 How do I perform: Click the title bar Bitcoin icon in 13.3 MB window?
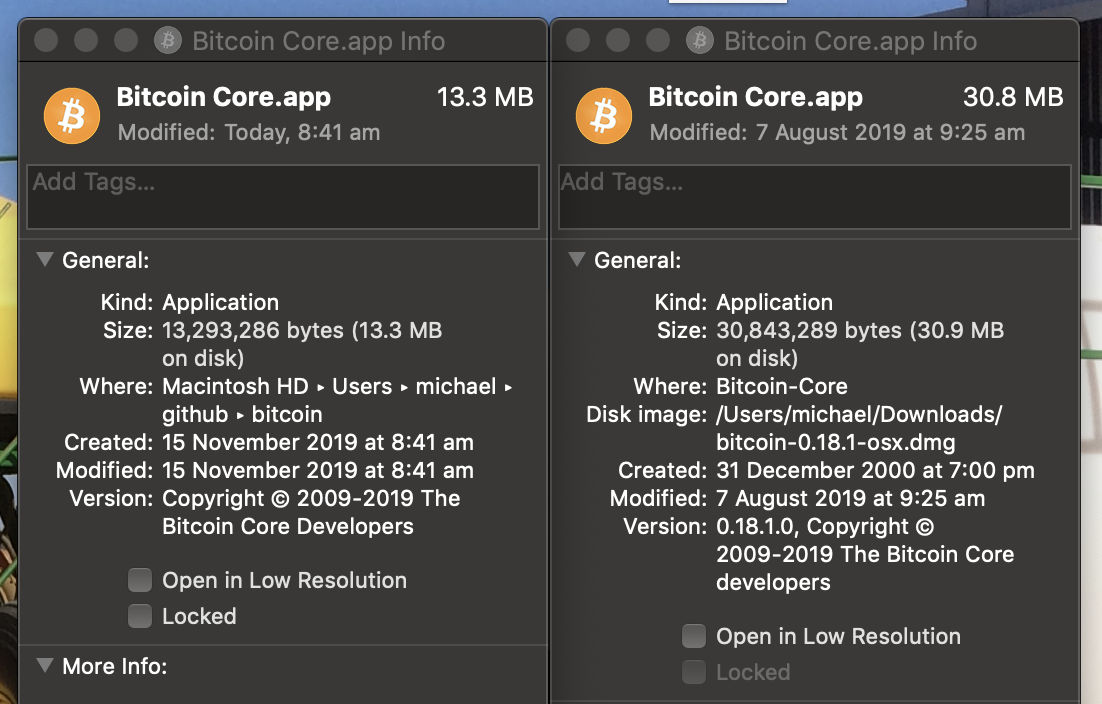168,41
